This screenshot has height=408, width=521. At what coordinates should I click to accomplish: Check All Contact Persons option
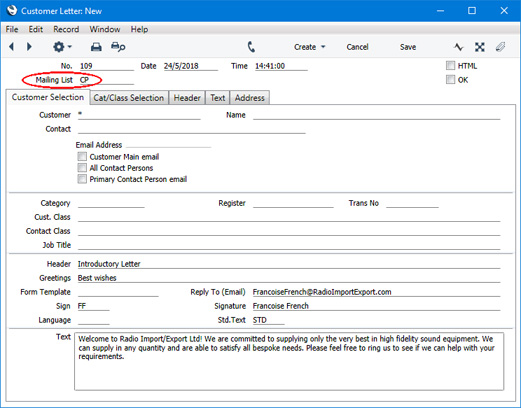point(82,168)
